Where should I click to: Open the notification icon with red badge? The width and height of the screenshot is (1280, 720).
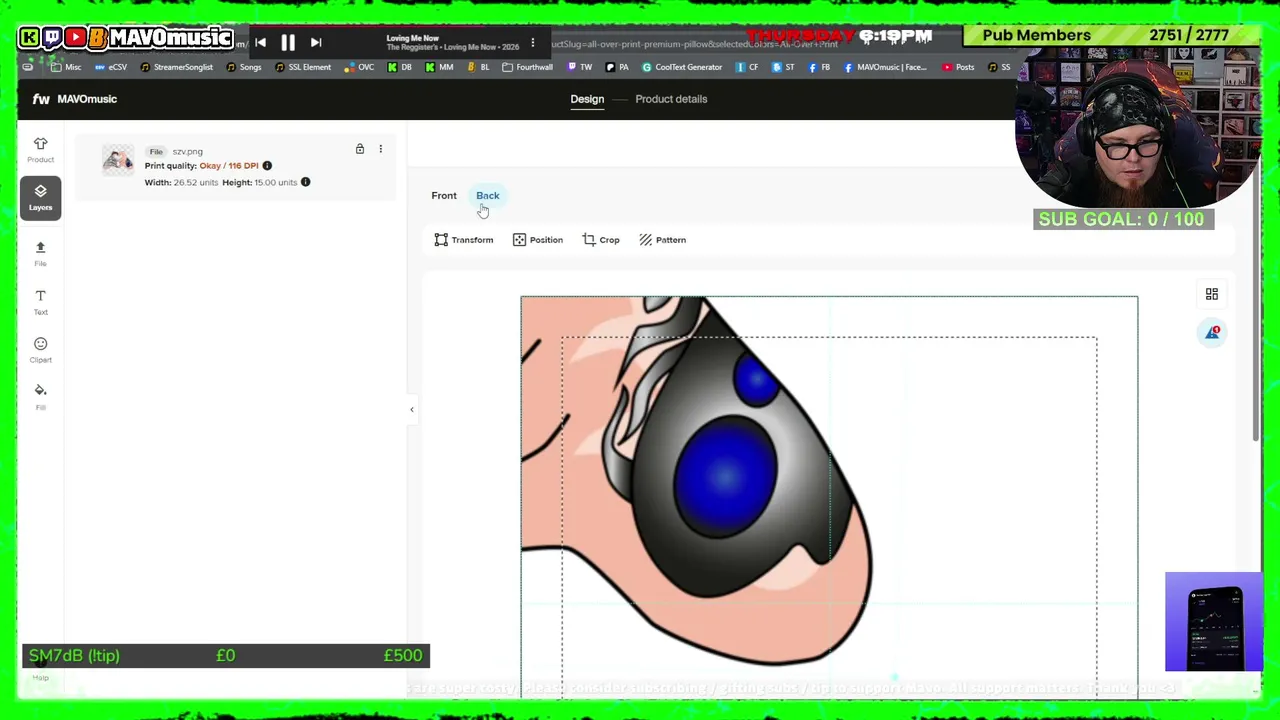(1212, 332)
